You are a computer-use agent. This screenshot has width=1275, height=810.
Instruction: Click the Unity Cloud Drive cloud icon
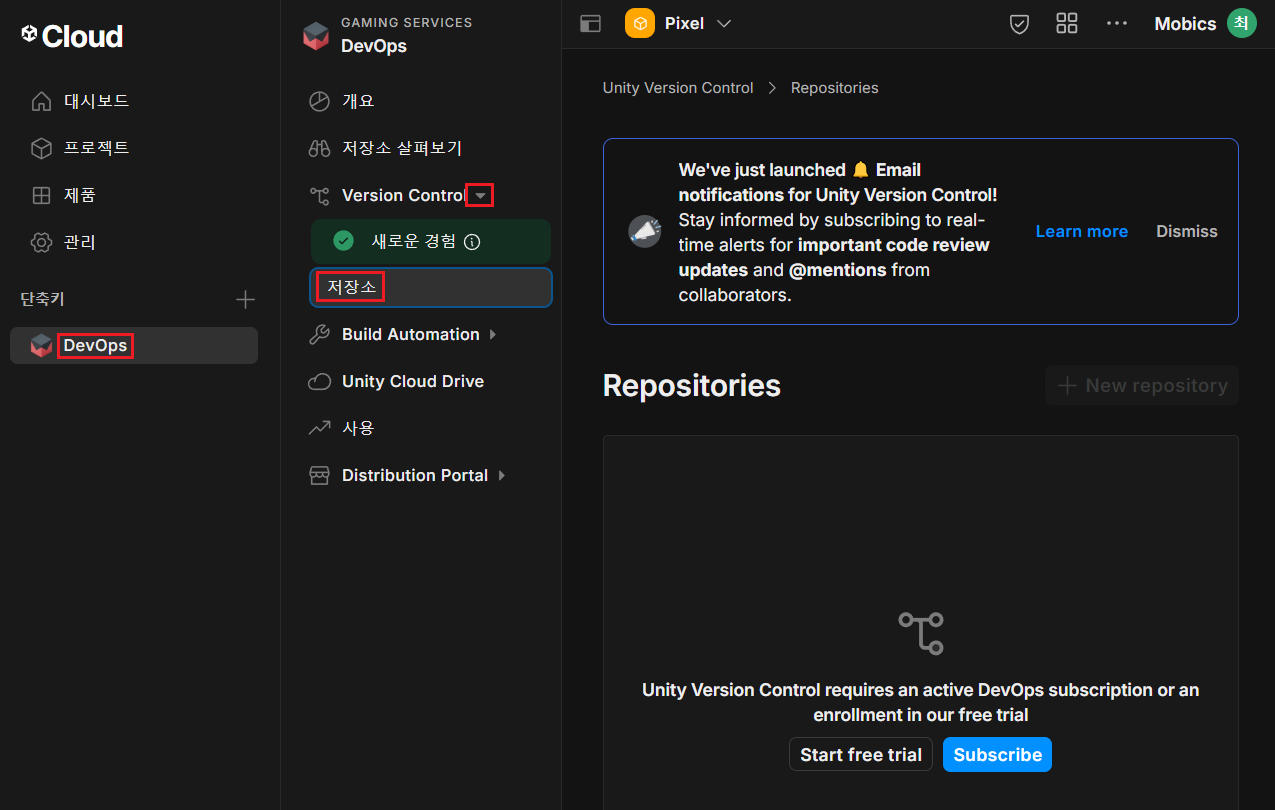[x=319, y=381]
